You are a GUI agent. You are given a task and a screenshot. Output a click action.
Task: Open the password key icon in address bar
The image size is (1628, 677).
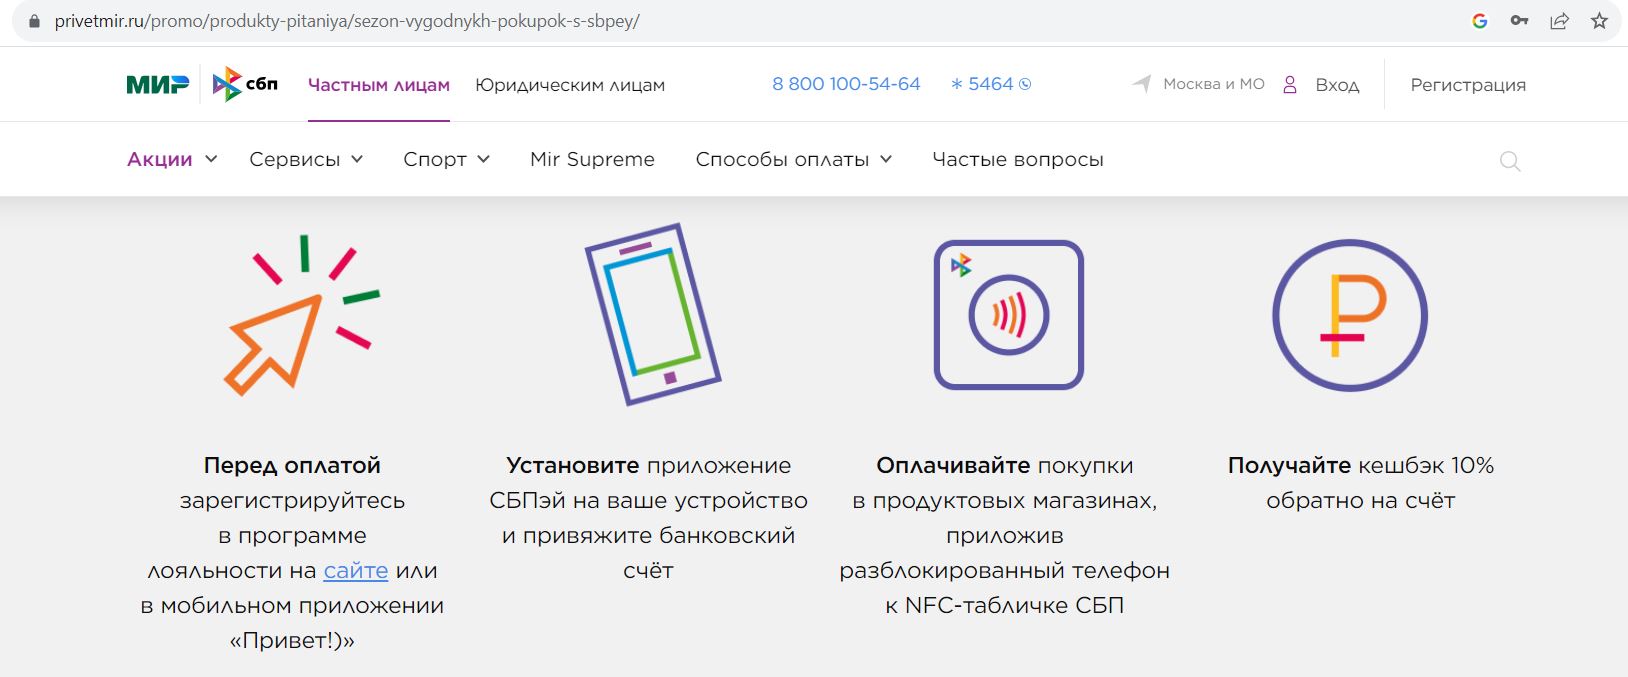click(x=1519, y=21)
